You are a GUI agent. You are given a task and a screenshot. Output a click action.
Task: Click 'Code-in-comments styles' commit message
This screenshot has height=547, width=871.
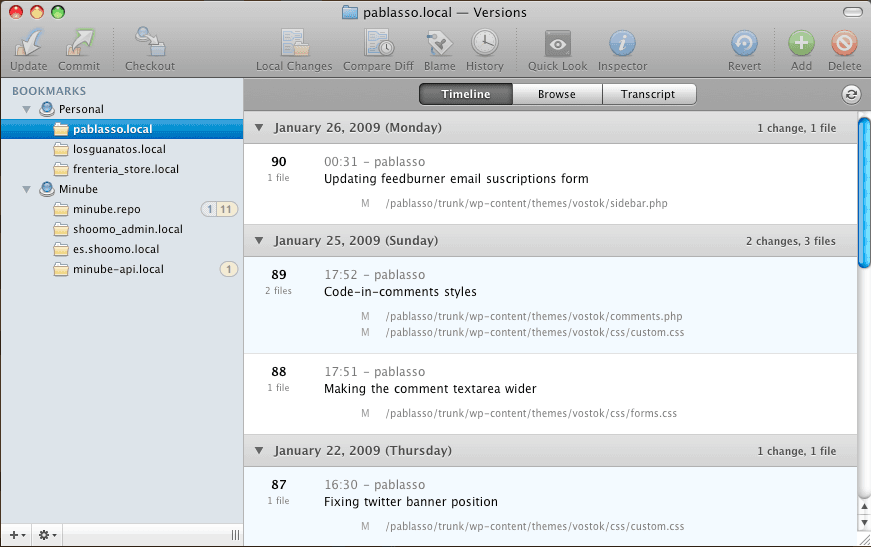[x=400, y=292]
